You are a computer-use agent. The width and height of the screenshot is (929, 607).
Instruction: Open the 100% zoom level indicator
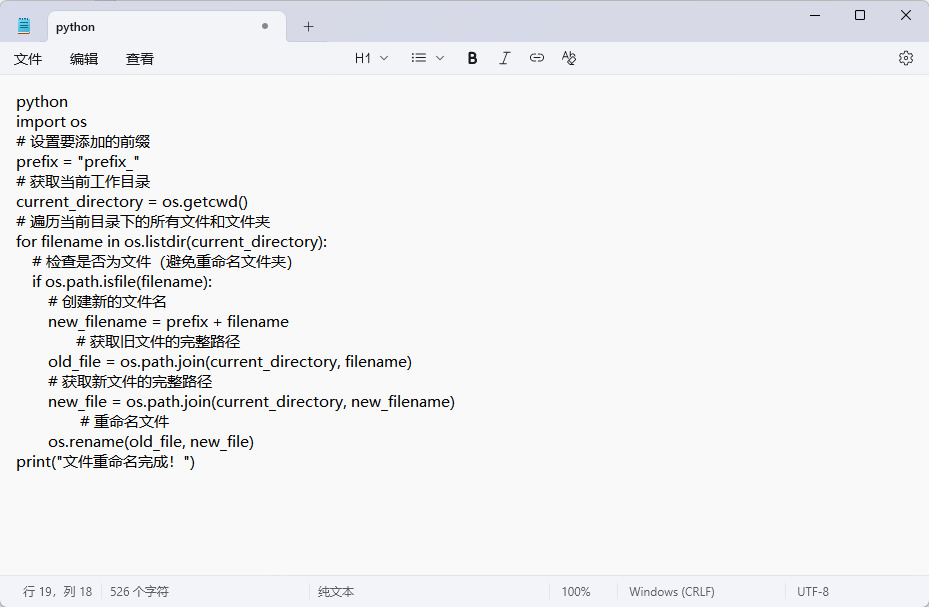(576, 592)
